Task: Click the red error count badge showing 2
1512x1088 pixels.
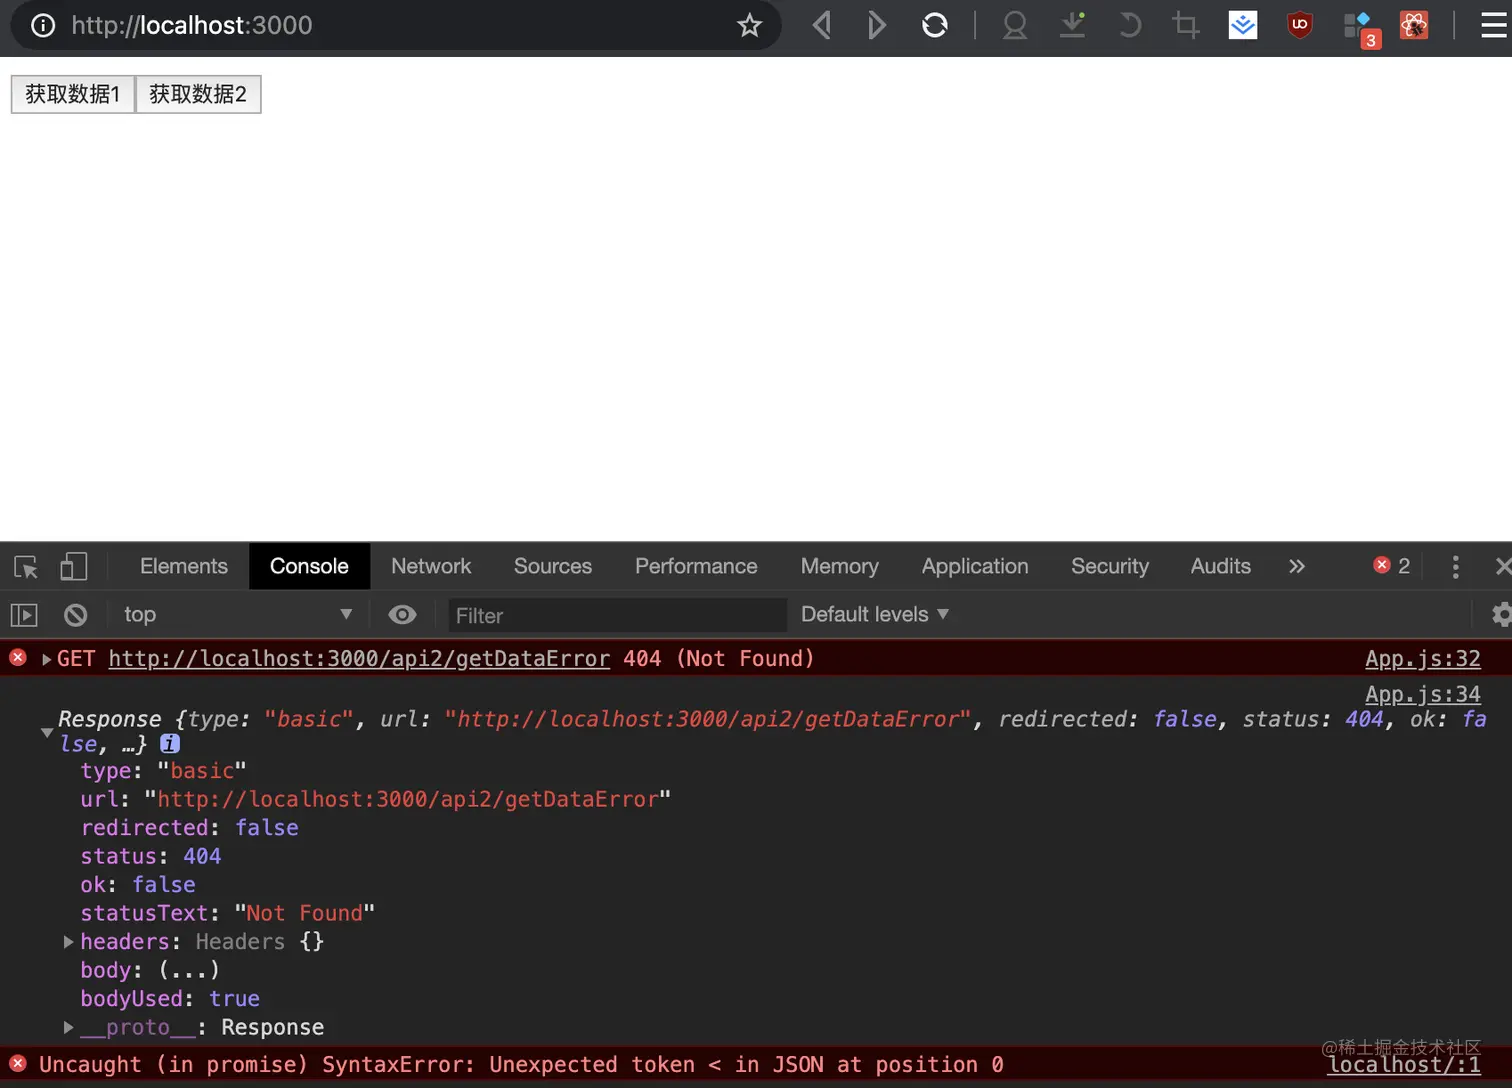Action: (1392, 566)
